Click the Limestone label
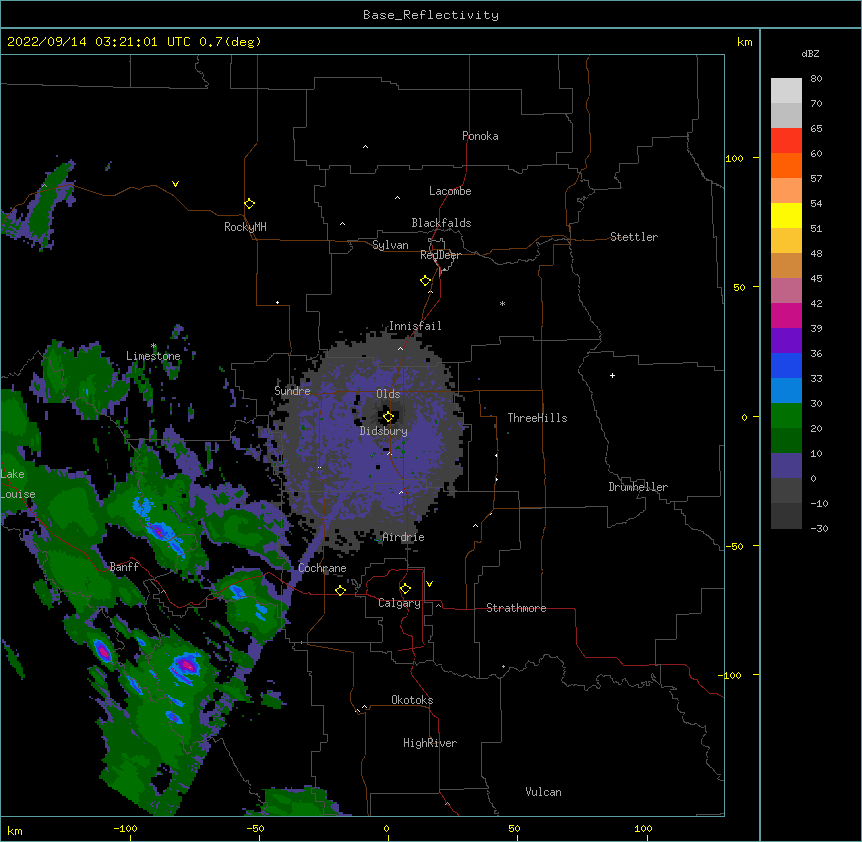This screenshot has height=842, width=862. pos(153,356)
